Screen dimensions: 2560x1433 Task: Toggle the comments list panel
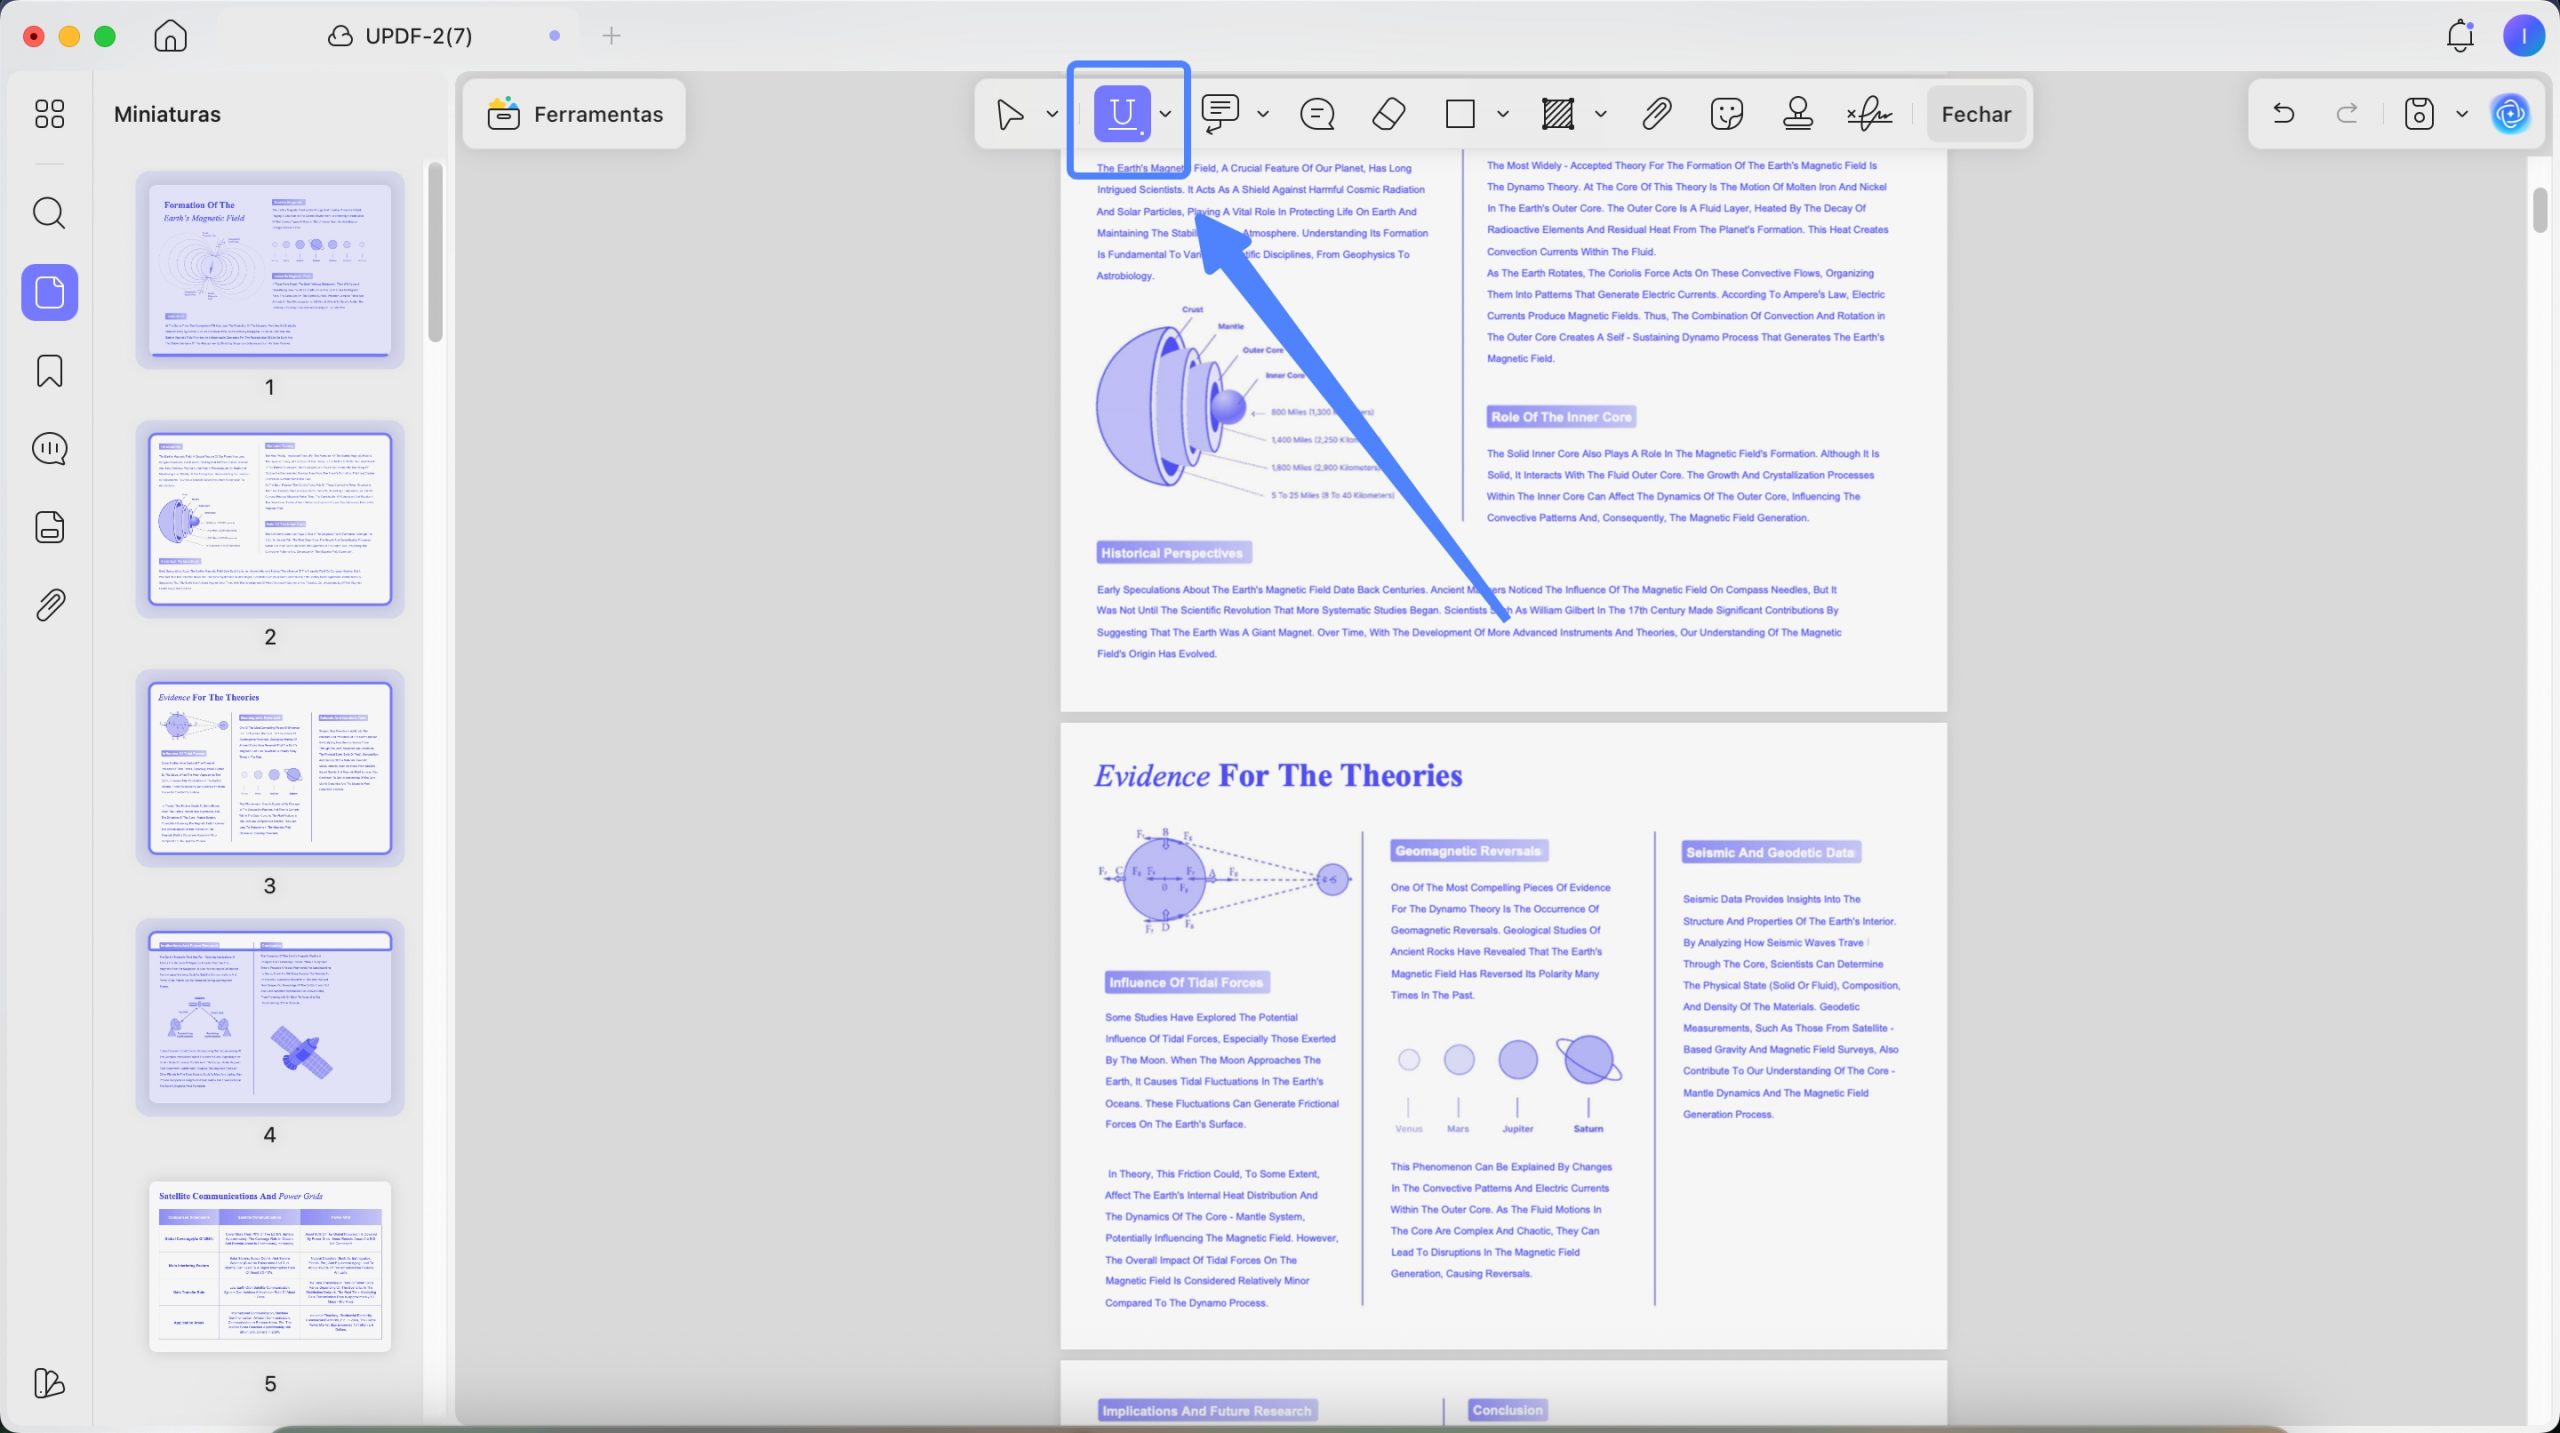(x=49, y=449)
